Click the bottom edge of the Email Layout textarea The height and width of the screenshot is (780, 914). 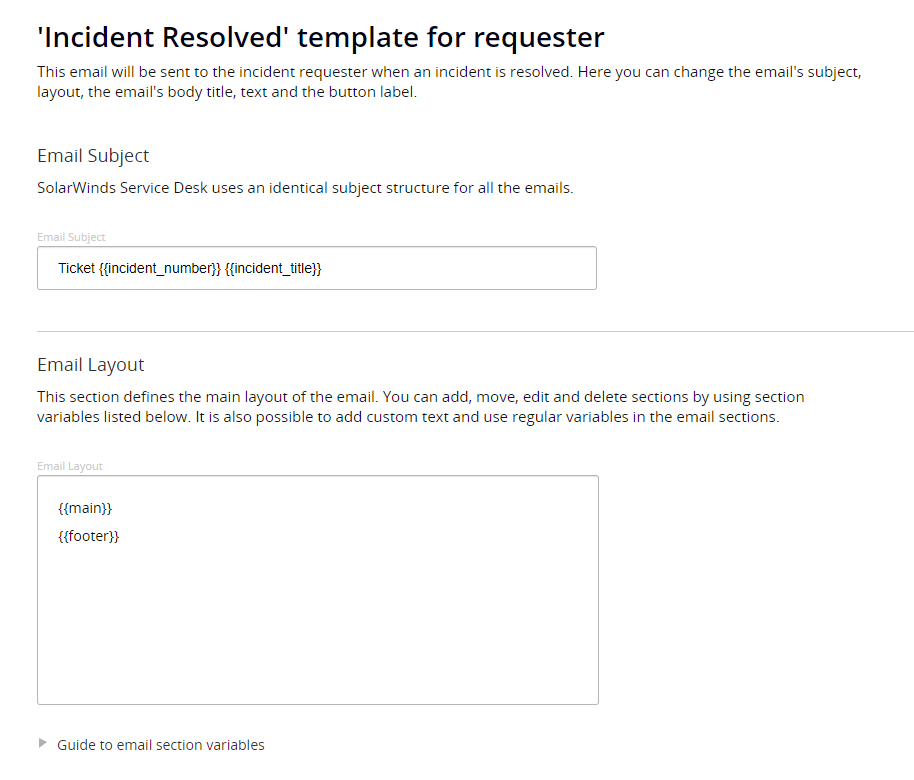click(x=318, y=704)
